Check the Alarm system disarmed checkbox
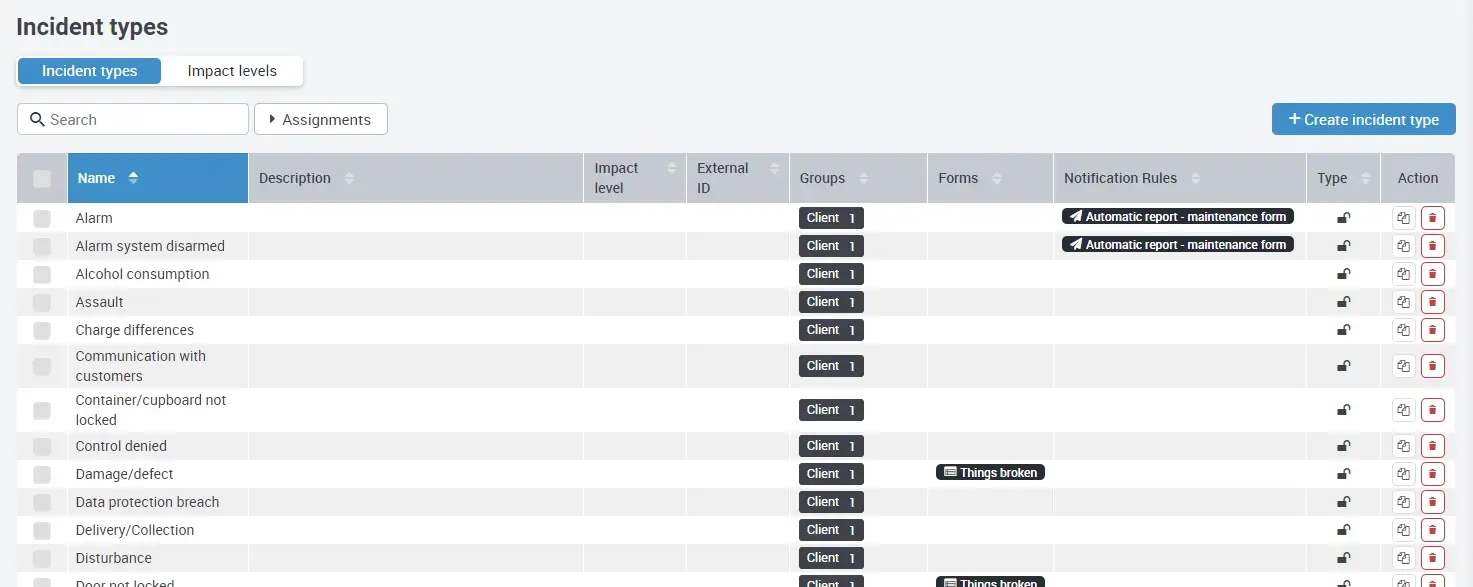This screenshot has width=1473, height=587. click(42, 246)
